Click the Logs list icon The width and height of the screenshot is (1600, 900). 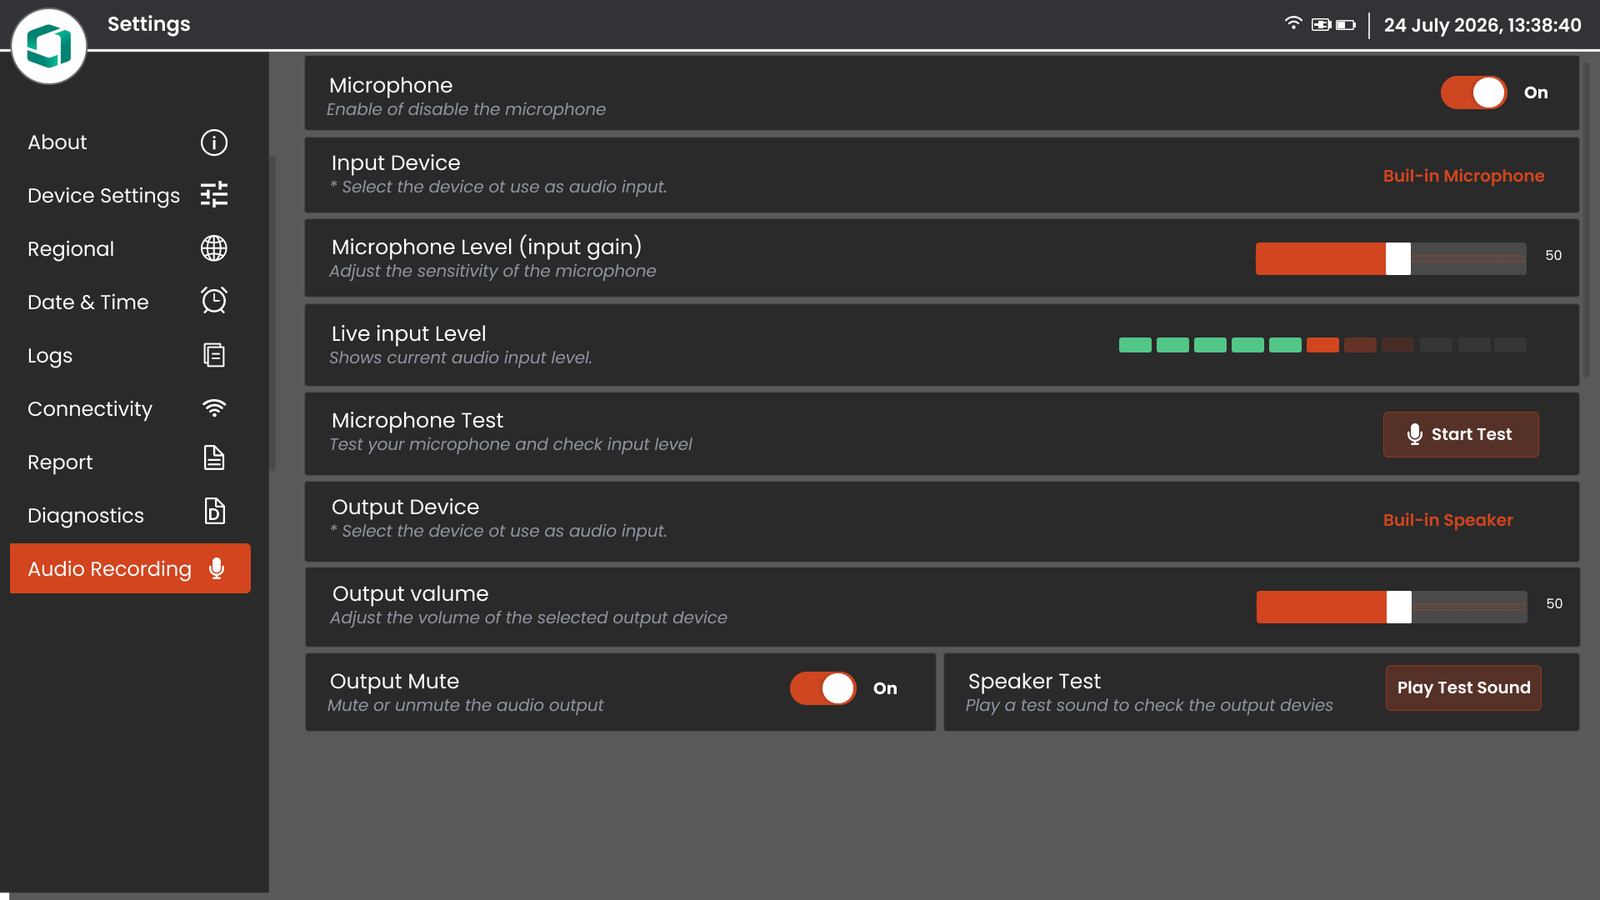click(214, 355)
